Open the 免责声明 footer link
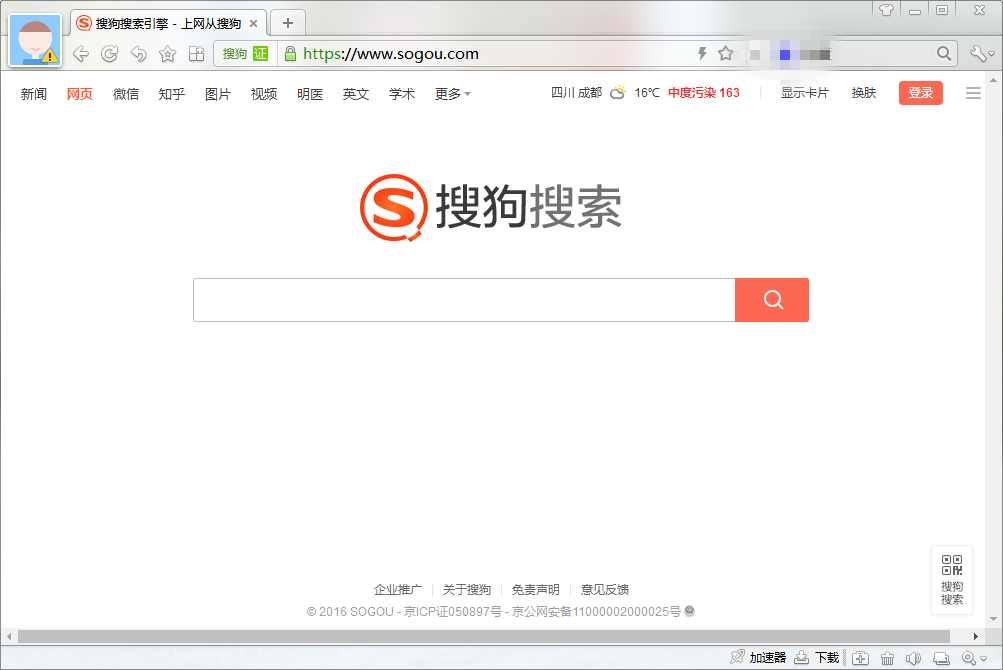This screenshot has height=670, width=1003. 536,589
